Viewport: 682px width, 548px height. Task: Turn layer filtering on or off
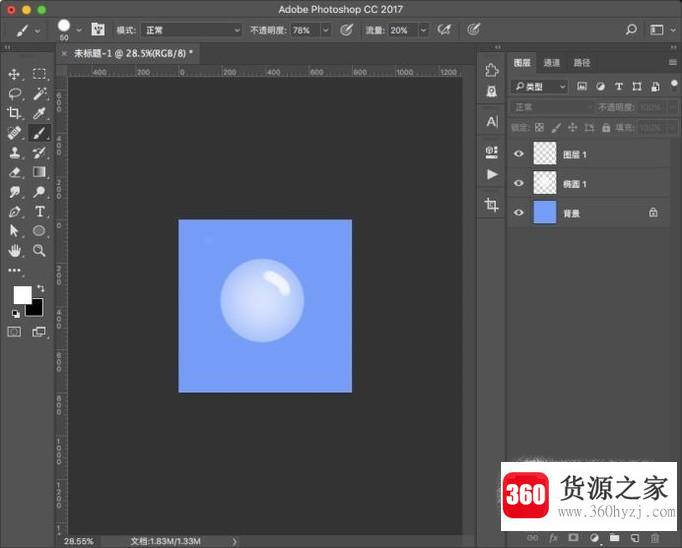click(x=674, y=84)
